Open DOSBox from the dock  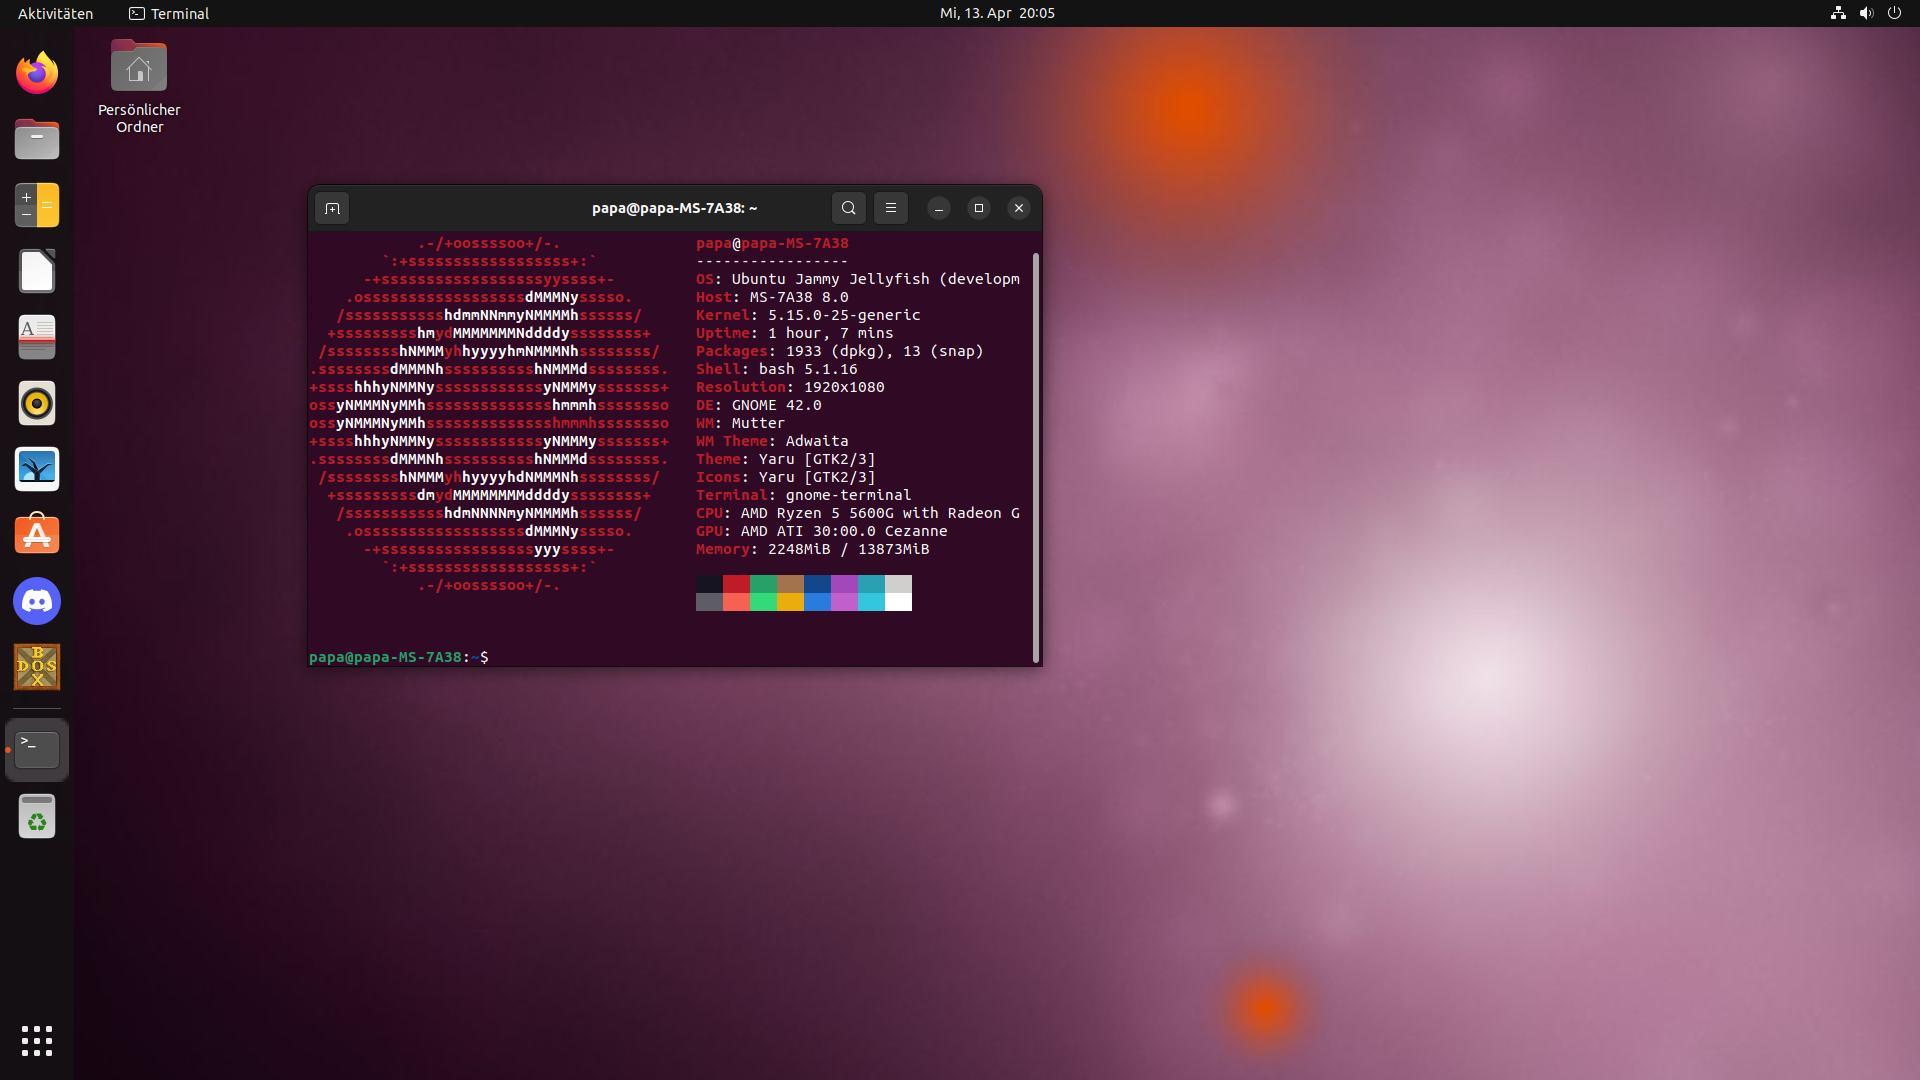tap(37, 667)
